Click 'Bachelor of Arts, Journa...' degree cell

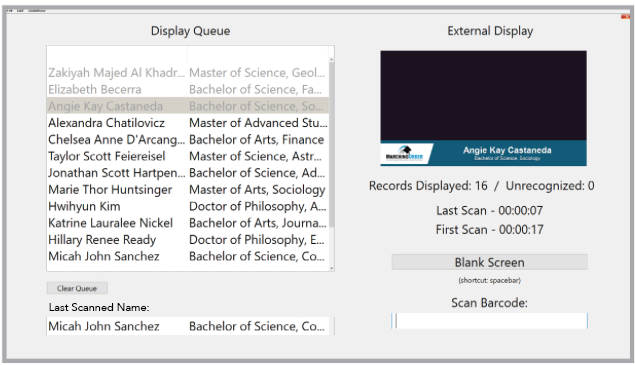coord(258,223)
